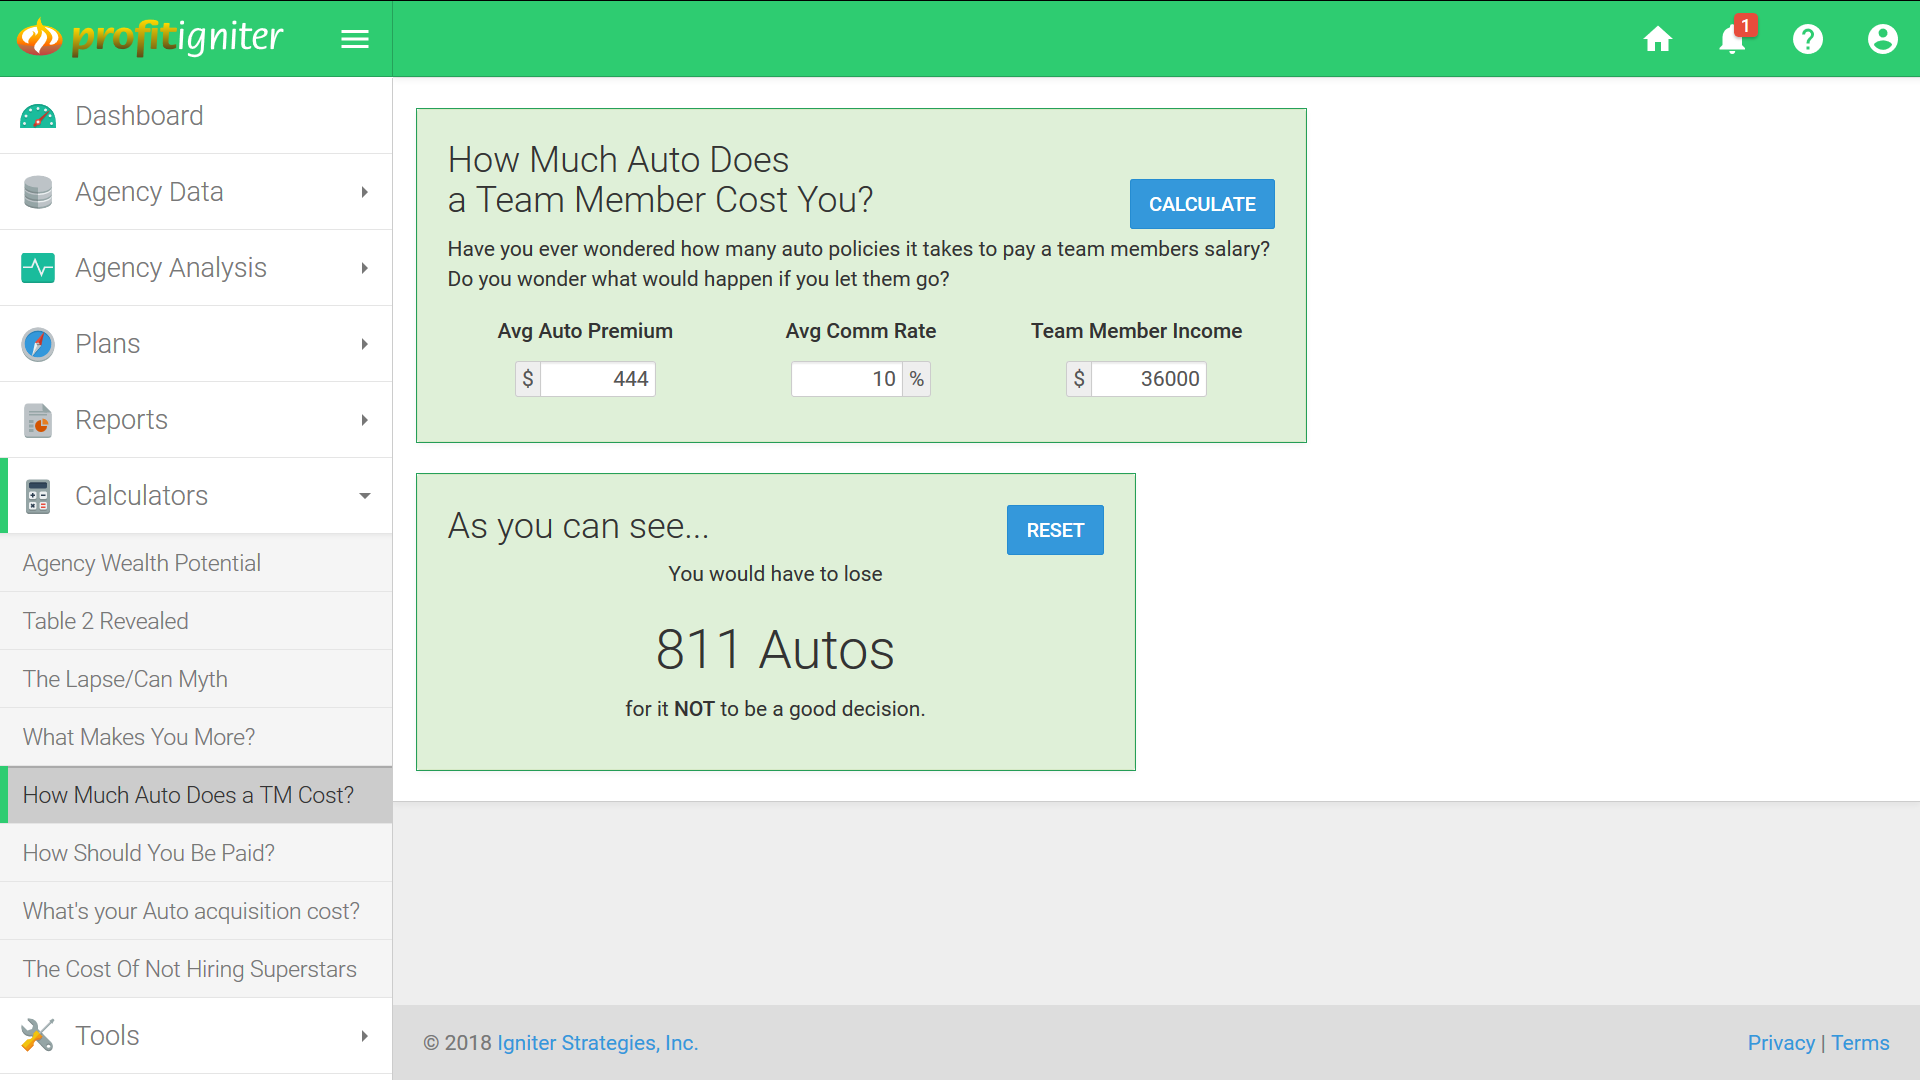
Task: Open the user account icon
Action: pyautogui.click(x=1882, y=39)
